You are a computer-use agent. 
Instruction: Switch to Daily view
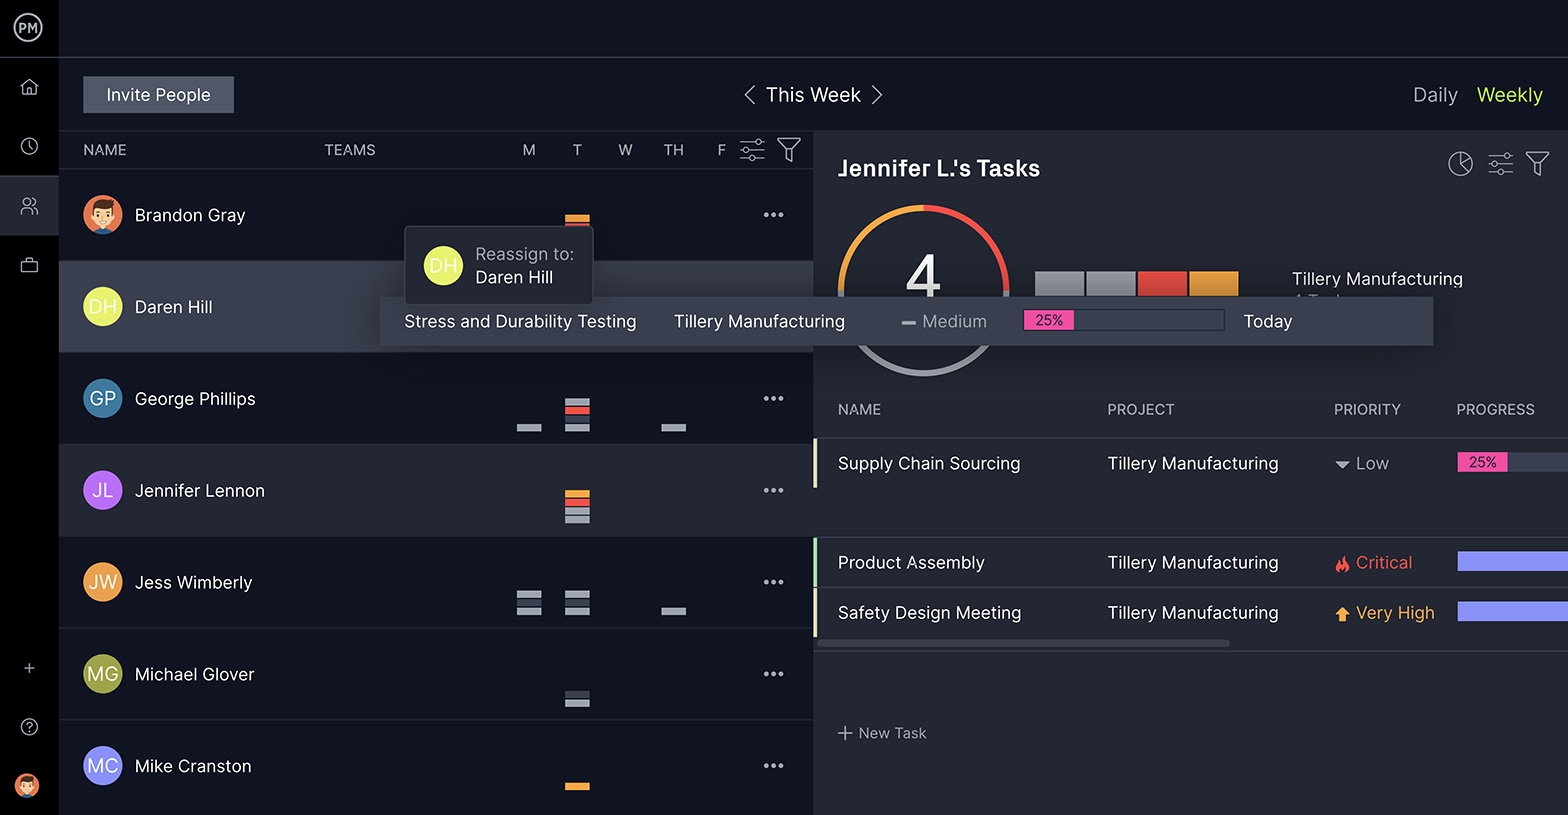[x=1434, y=95]
